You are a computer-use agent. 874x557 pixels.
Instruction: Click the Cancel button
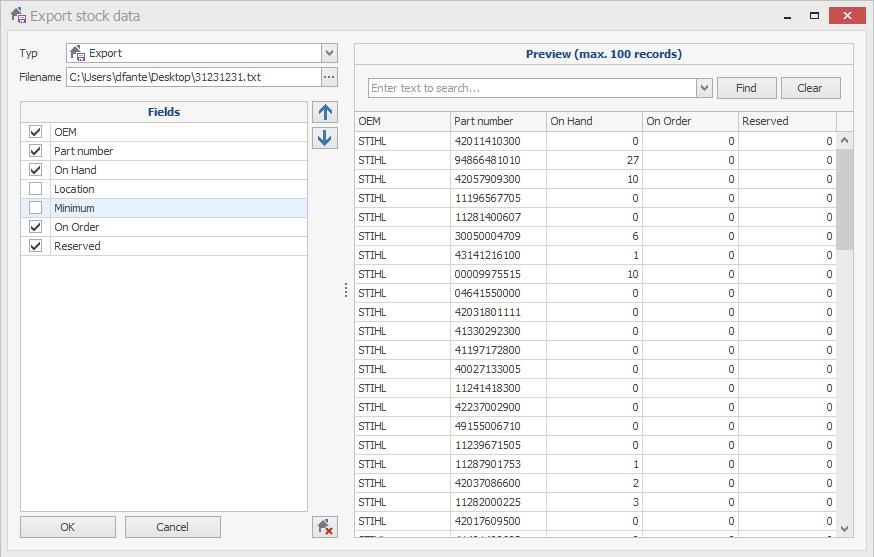(x=173, y=527)
